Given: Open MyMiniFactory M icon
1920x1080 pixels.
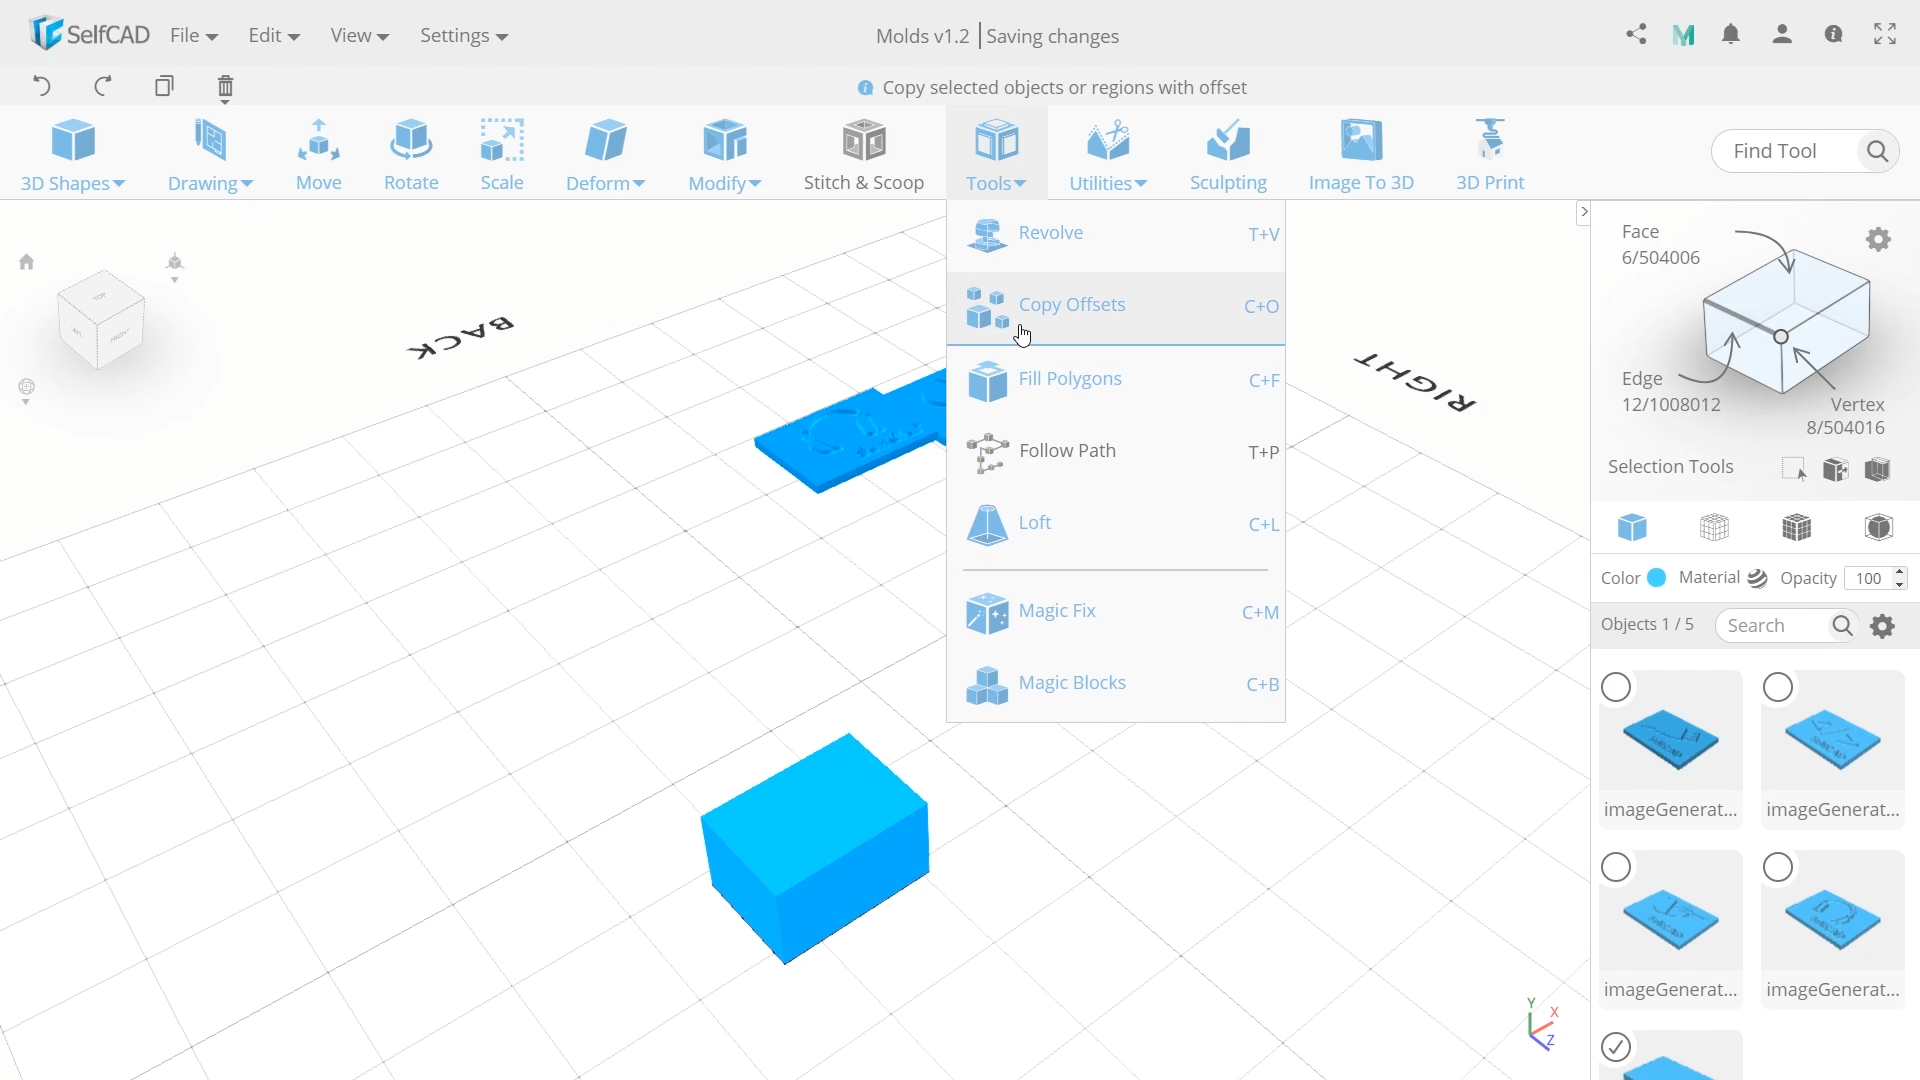Looking at the screenshot, I should click(x=1684, y=35).
